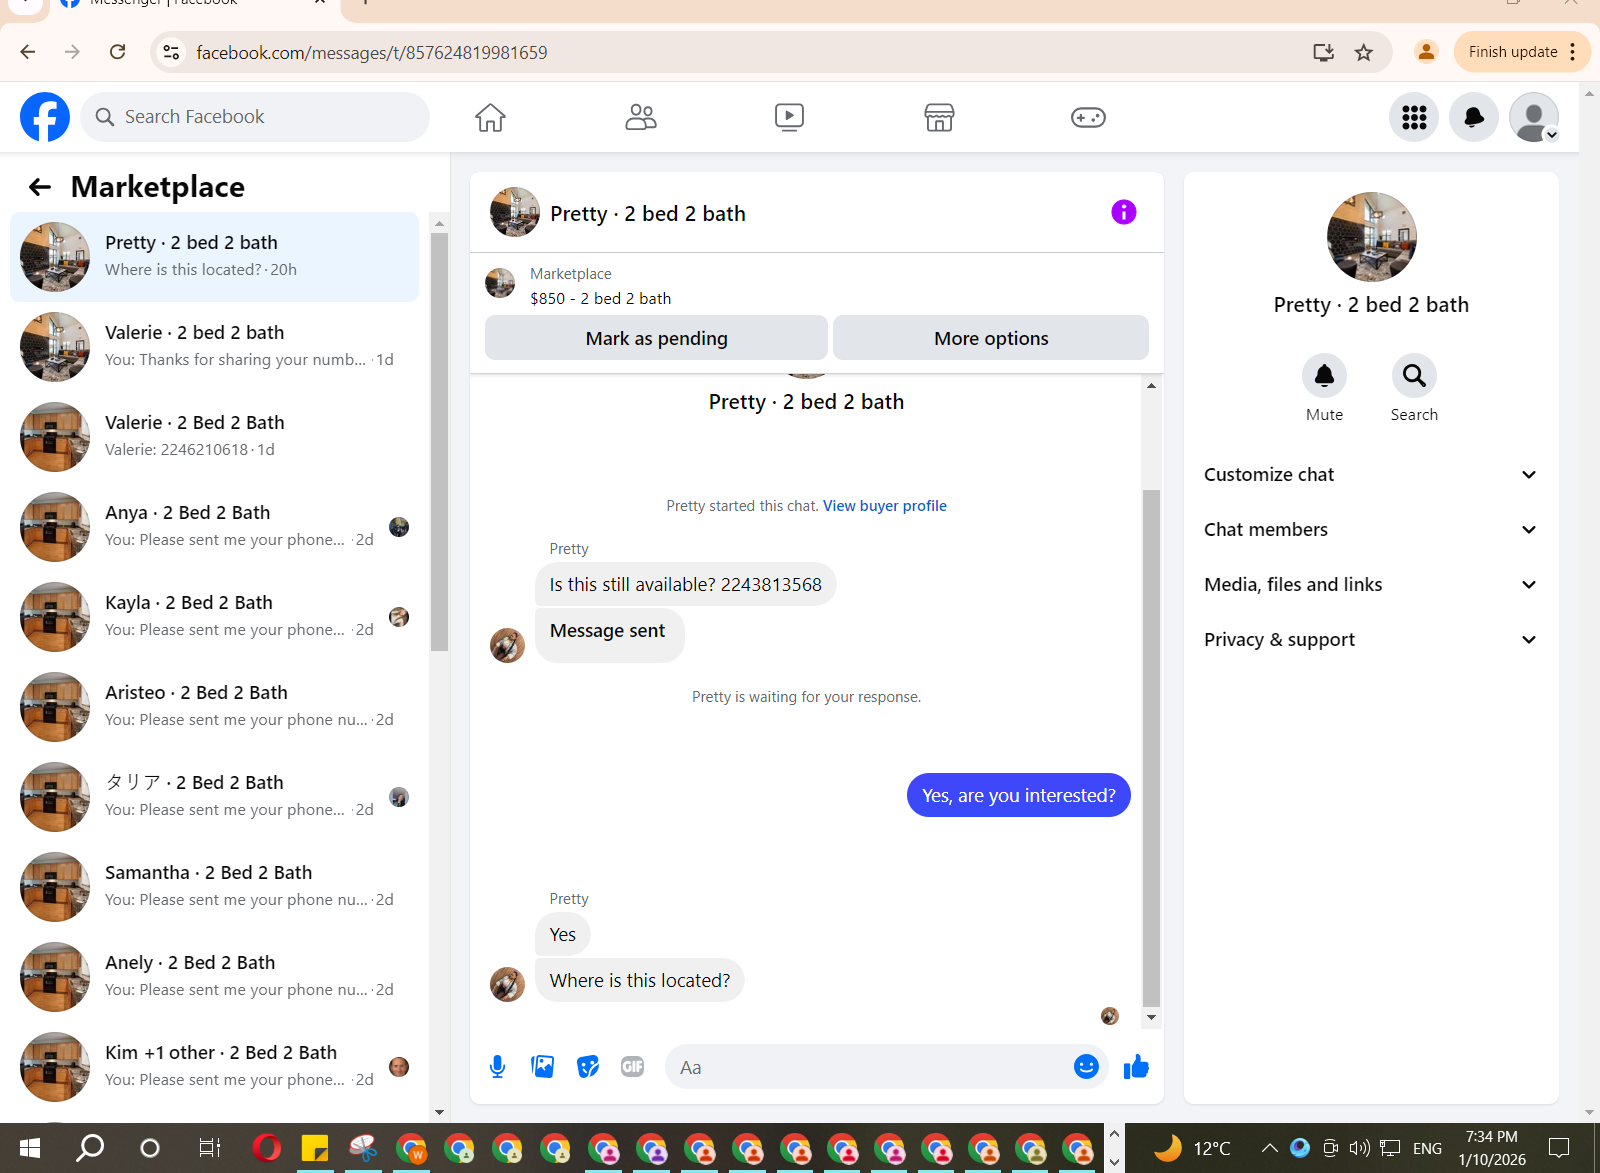Screen dimensions: 1600x1173
Task: Click the volume speaker tray icon
Action: tap(1359, 1148)
